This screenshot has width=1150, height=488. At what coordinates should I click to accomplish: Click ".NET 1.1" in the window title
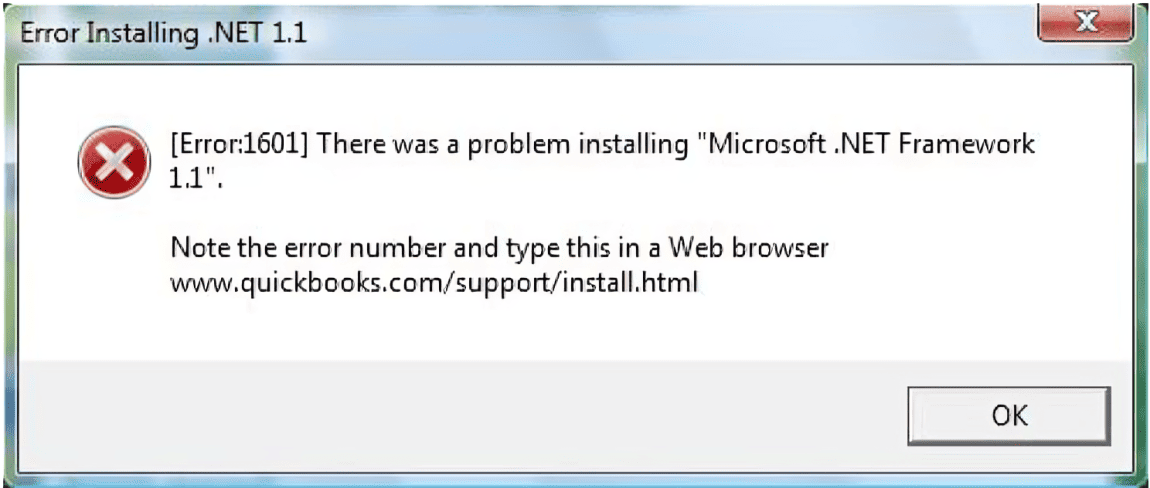tap(257, 32)
